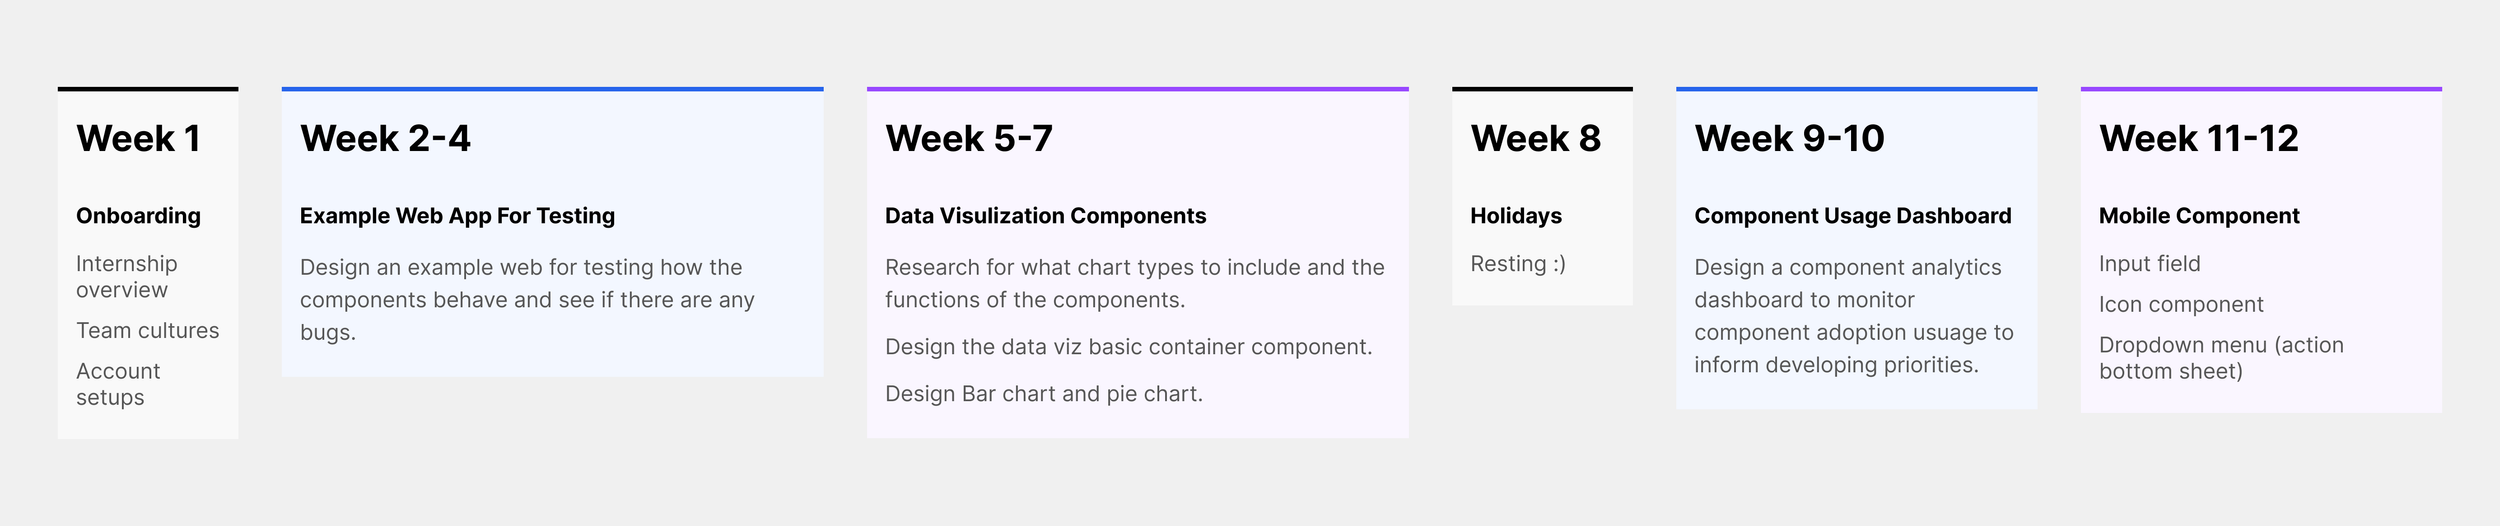Select the Week 8 heading
This screenshot has height=526, width=2500.
tap(1535, 139)
